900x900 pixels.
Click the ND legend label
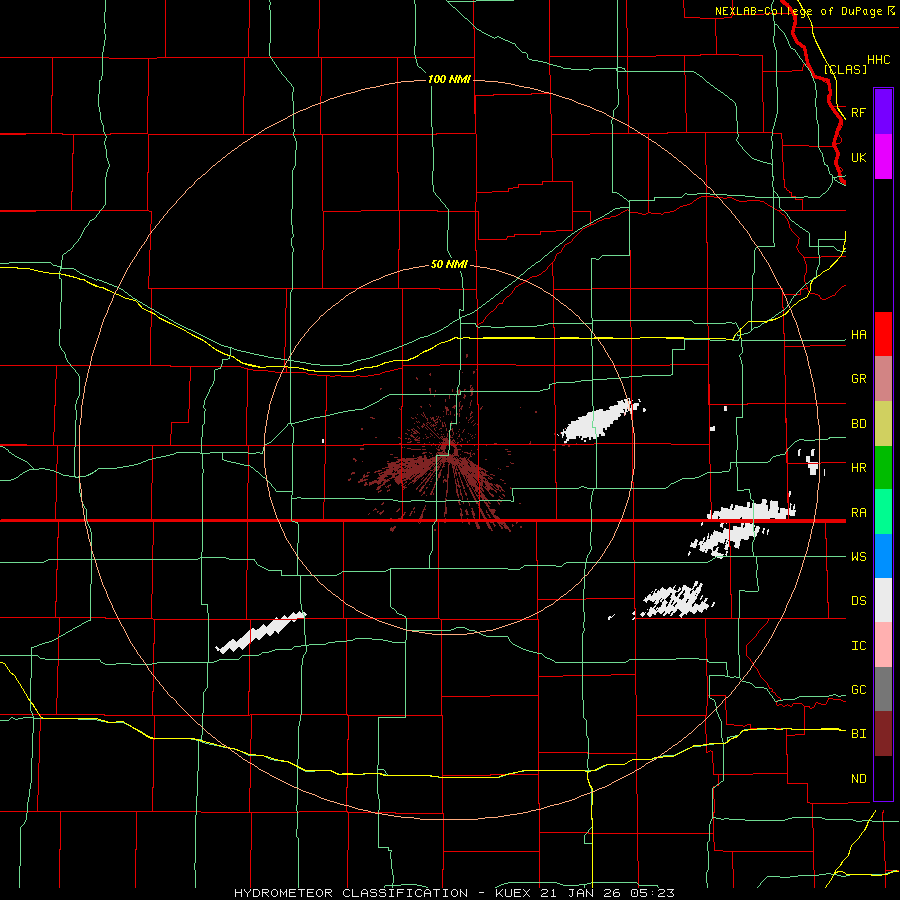pos(859,779)
